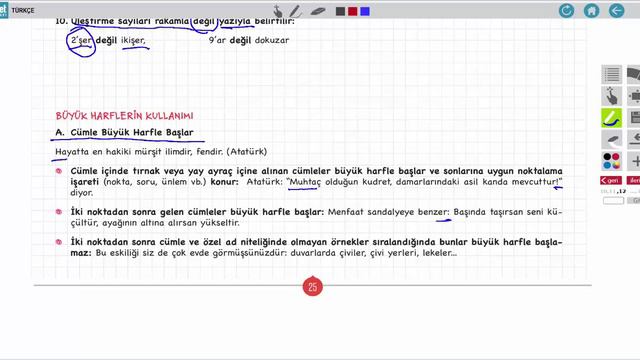
Task: Click subheading 'A. Cümle Büyük Harfle Başlar'
Action: coord(124,133)
